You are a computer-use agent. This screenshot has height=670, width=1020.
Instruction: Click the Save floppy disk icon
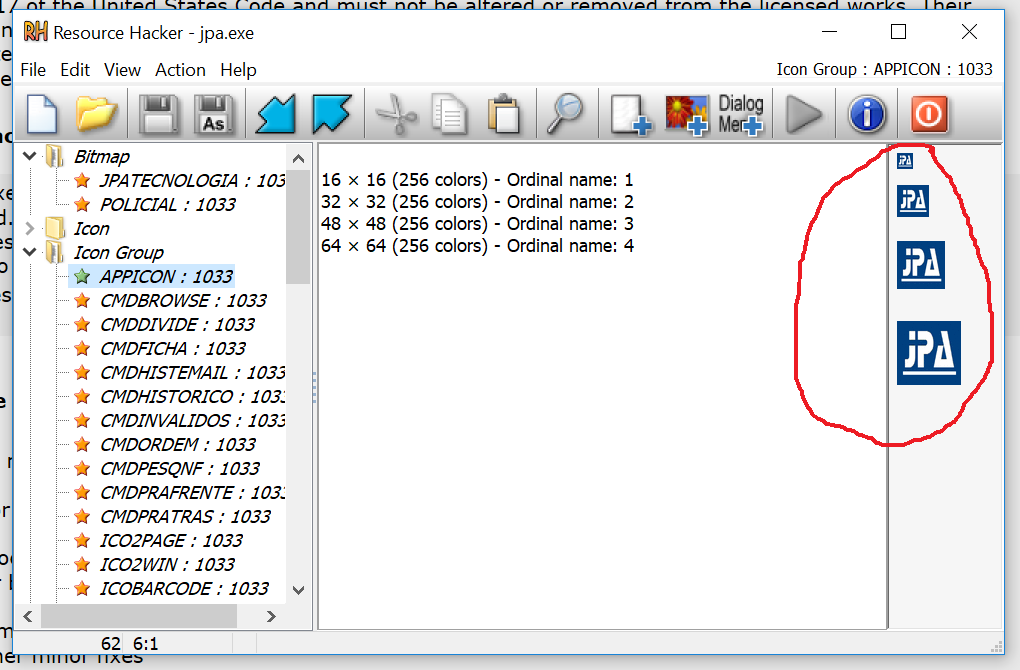(159, 114)
